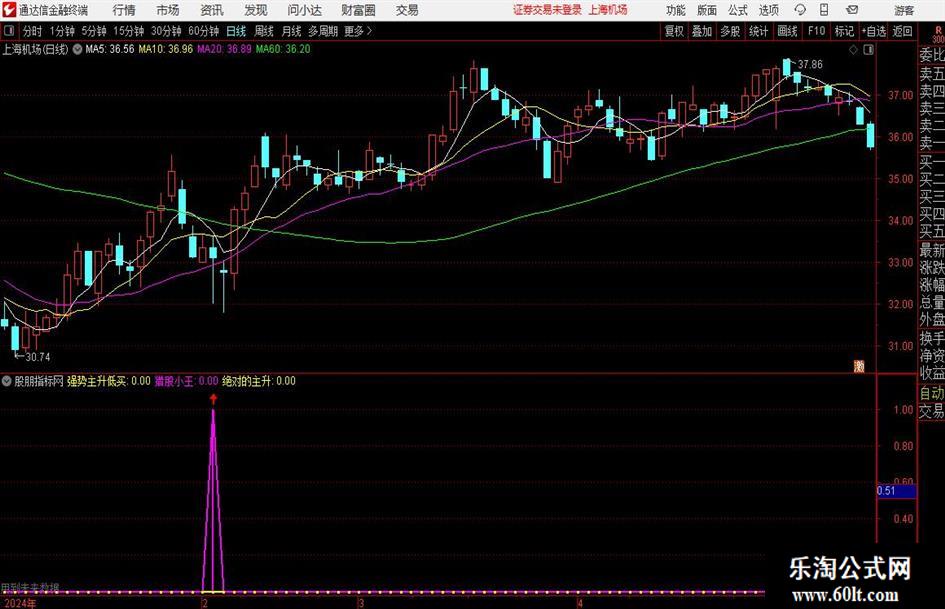Activate the 画线 drawing tools button

(787, 31)
